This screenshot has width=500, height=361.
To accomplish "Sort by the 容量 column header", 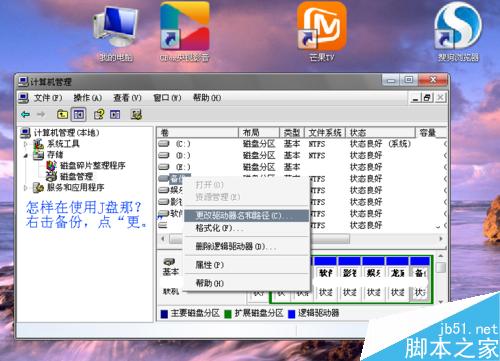I will [432, 133].
